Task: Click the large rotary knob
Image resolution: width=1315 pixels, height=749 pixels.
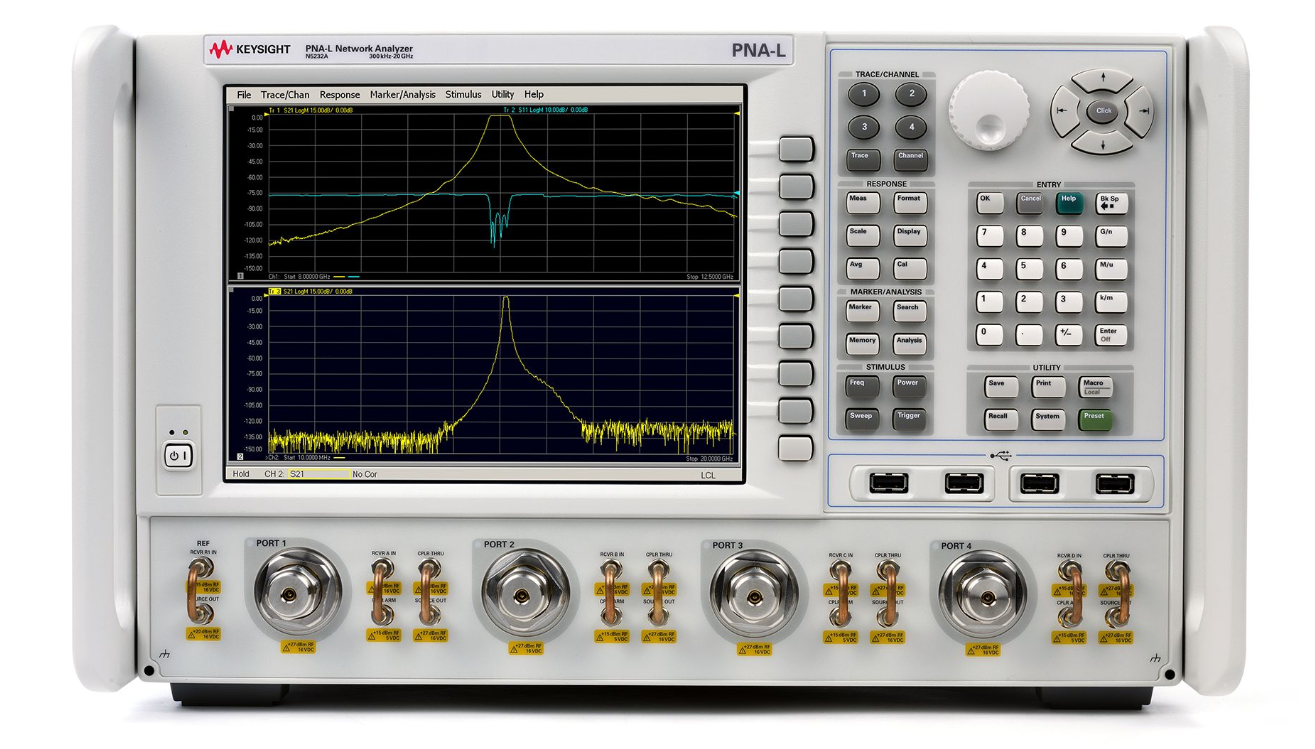Action: coord(988,110)
